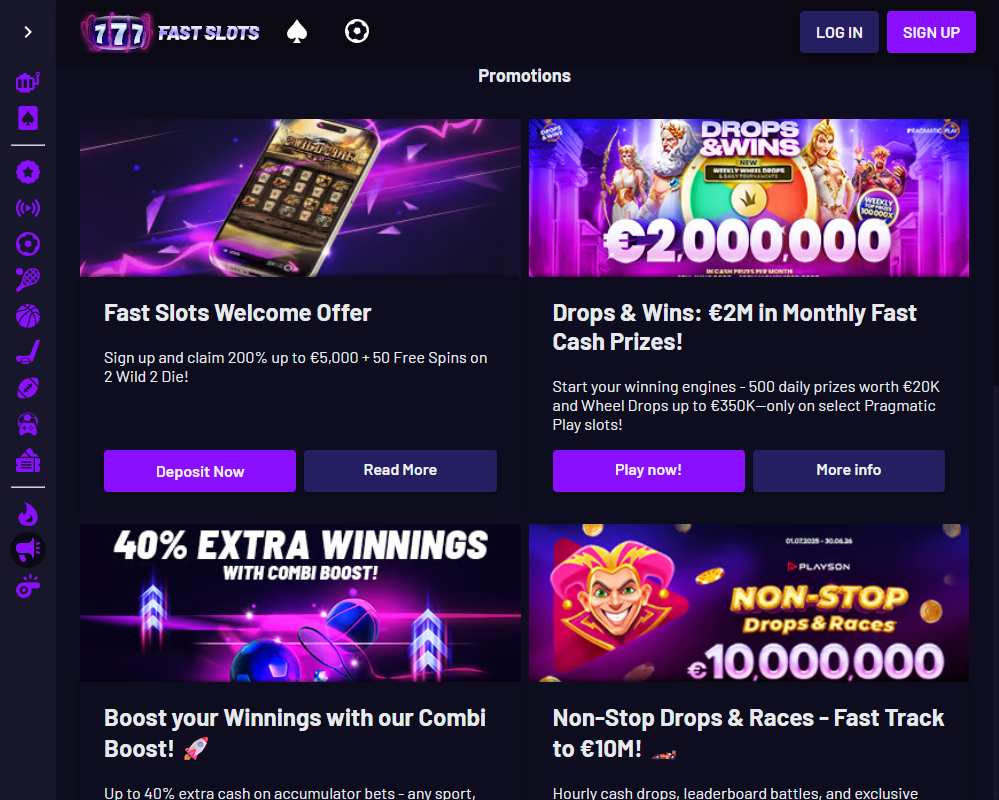Select the basketball sidebar icon
This screenshot has height=800, width=999.
click(x=27, y=316)
